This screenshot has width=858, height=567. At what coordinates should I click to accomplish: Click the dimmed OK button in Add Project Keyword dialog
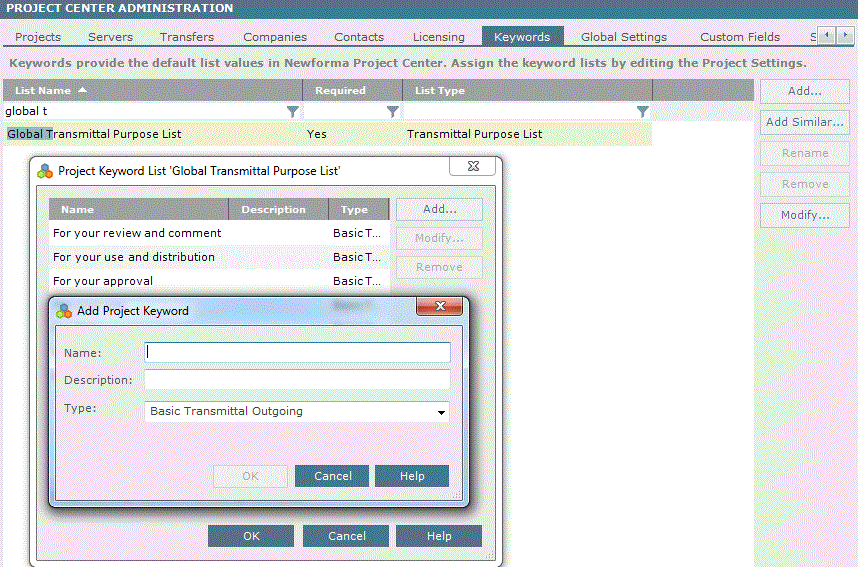tap(250, 476)
